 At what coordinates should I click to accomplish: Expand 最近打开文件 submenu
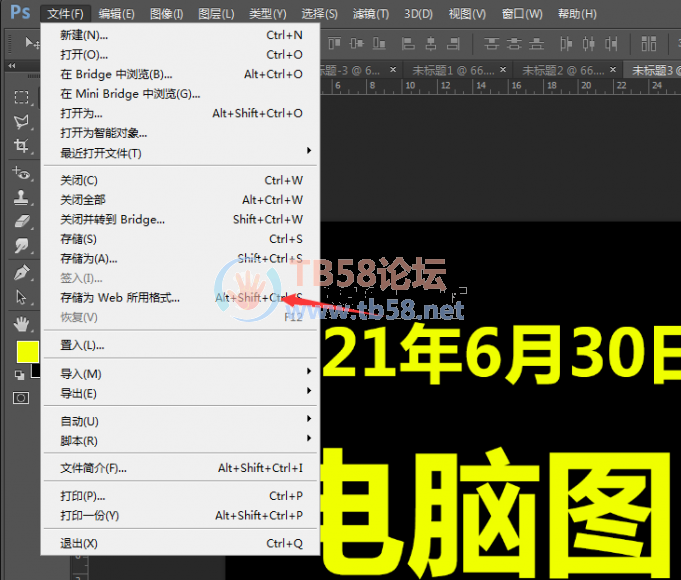(180, 153)
